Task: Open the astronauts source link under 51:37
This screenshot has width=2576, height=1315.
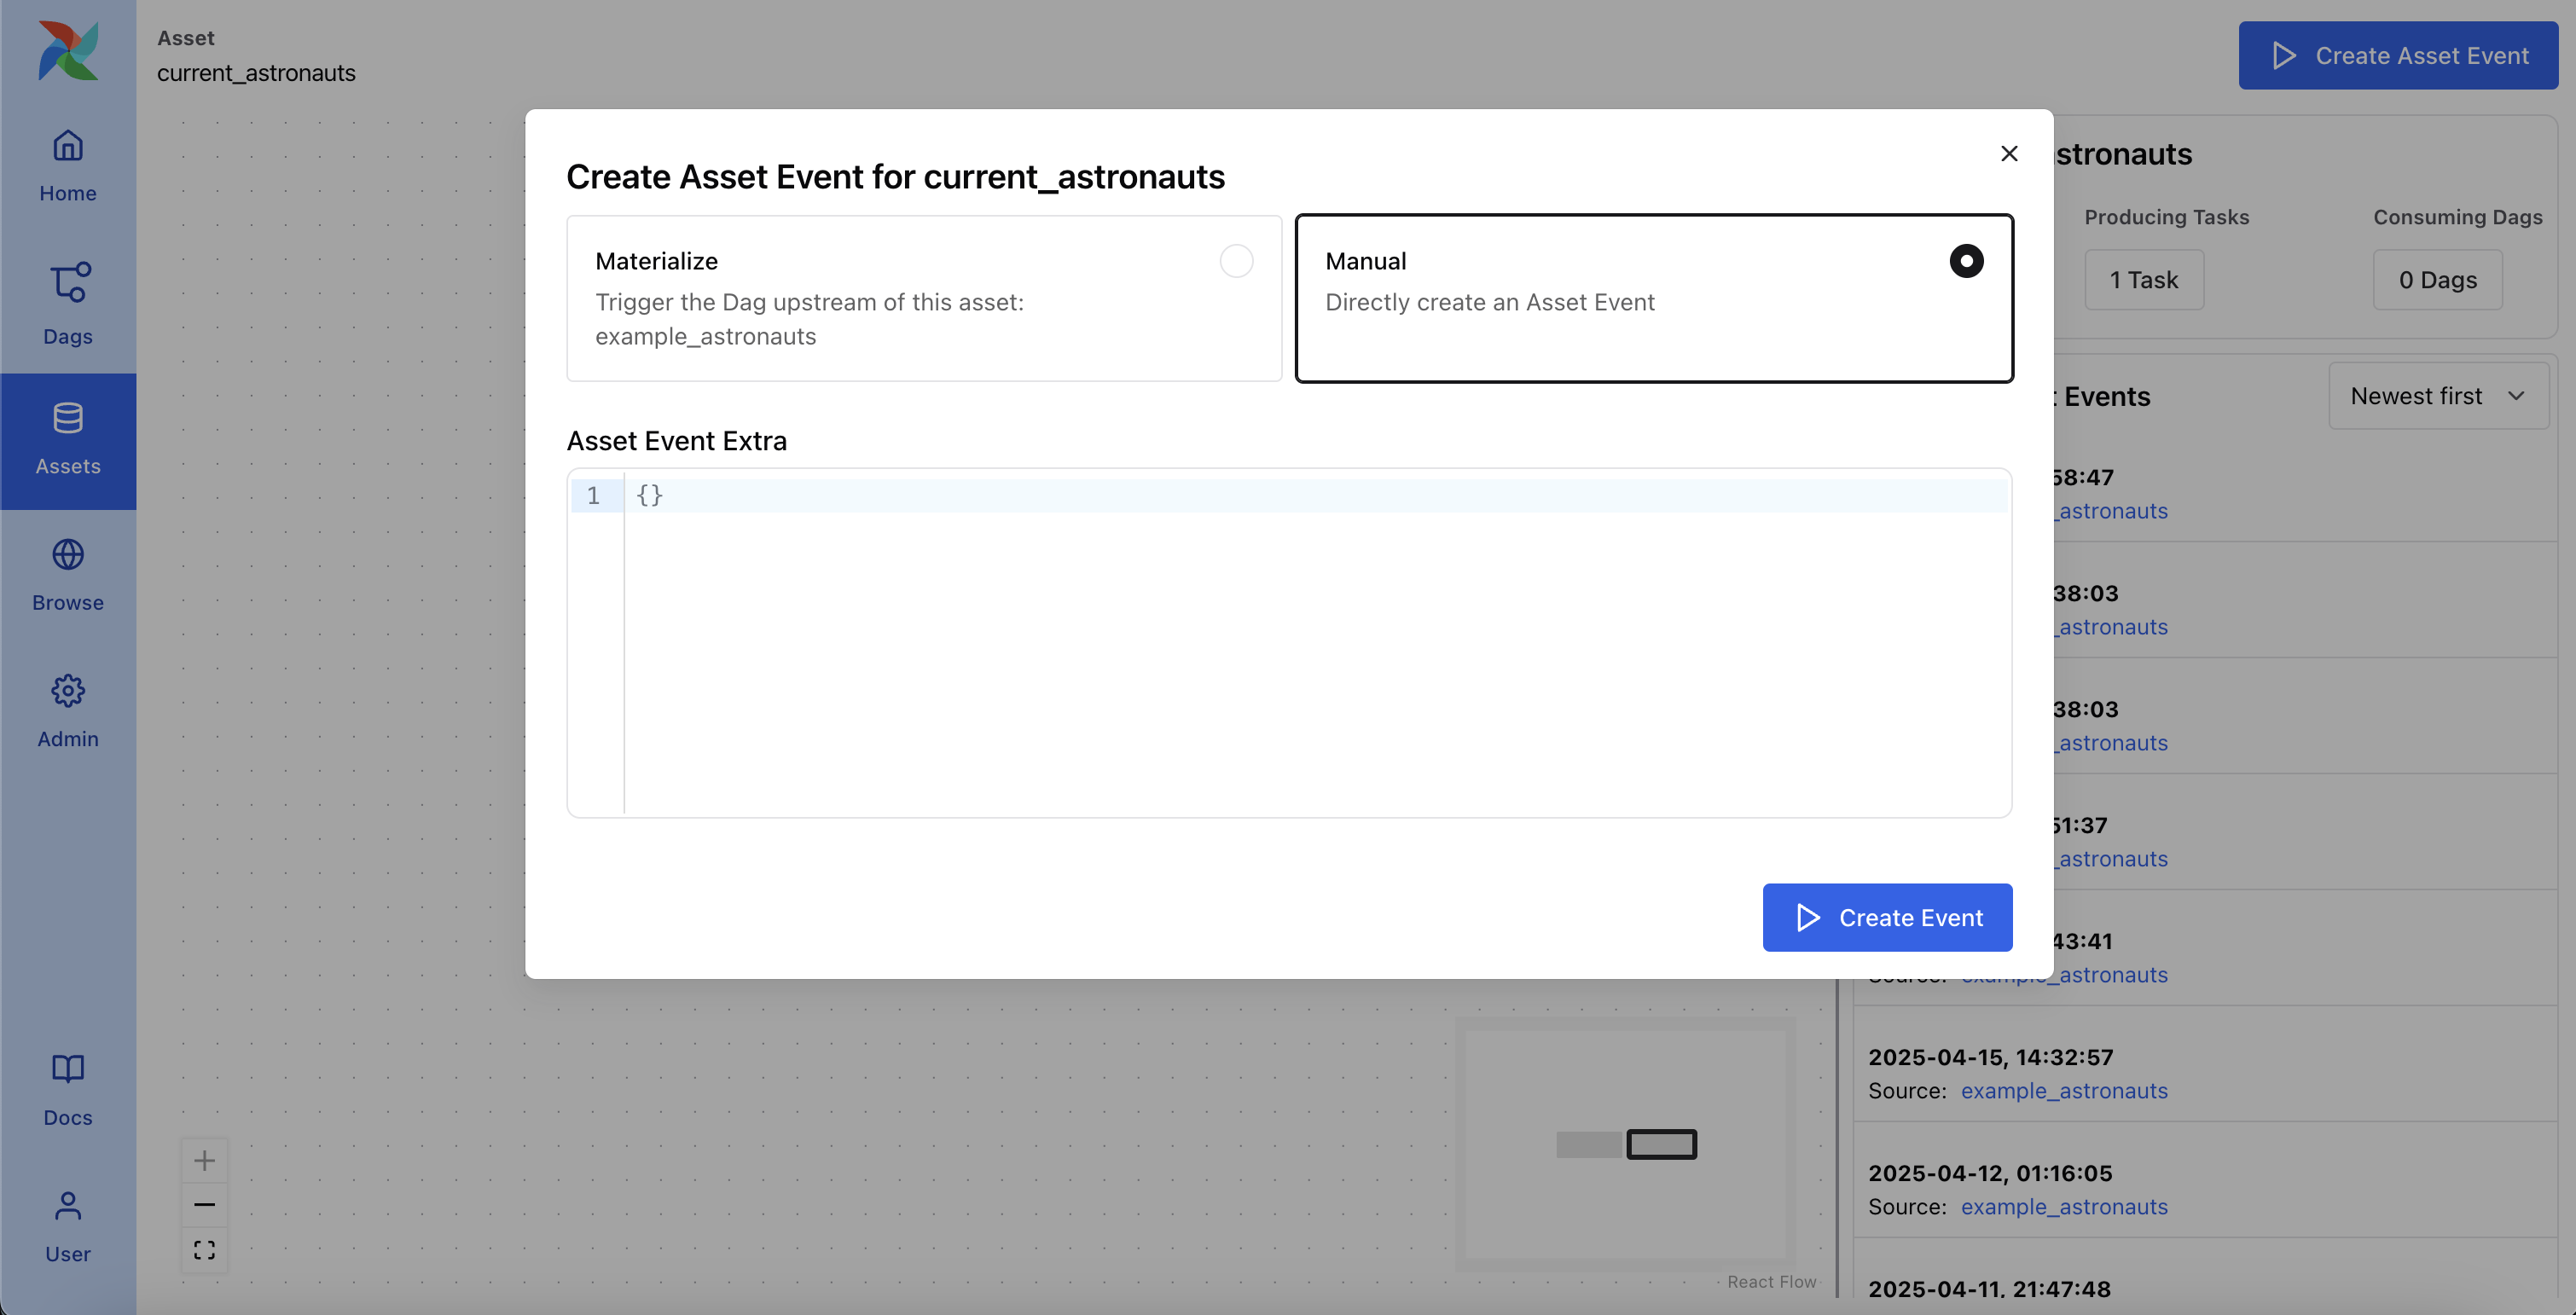Action: pos(2112,858)
